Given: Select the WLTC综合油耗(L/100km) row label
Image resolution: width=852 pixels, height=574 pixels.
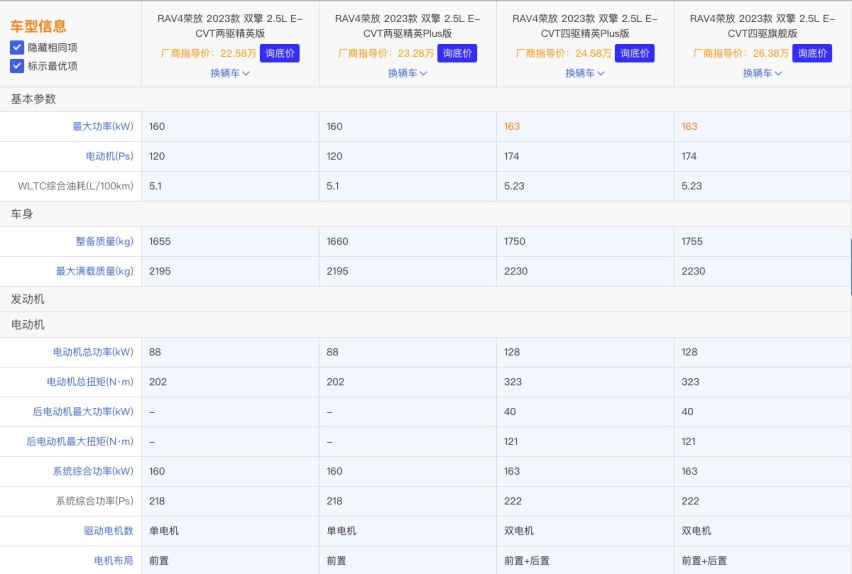Looking at the screenshot, I should point(76,186).
